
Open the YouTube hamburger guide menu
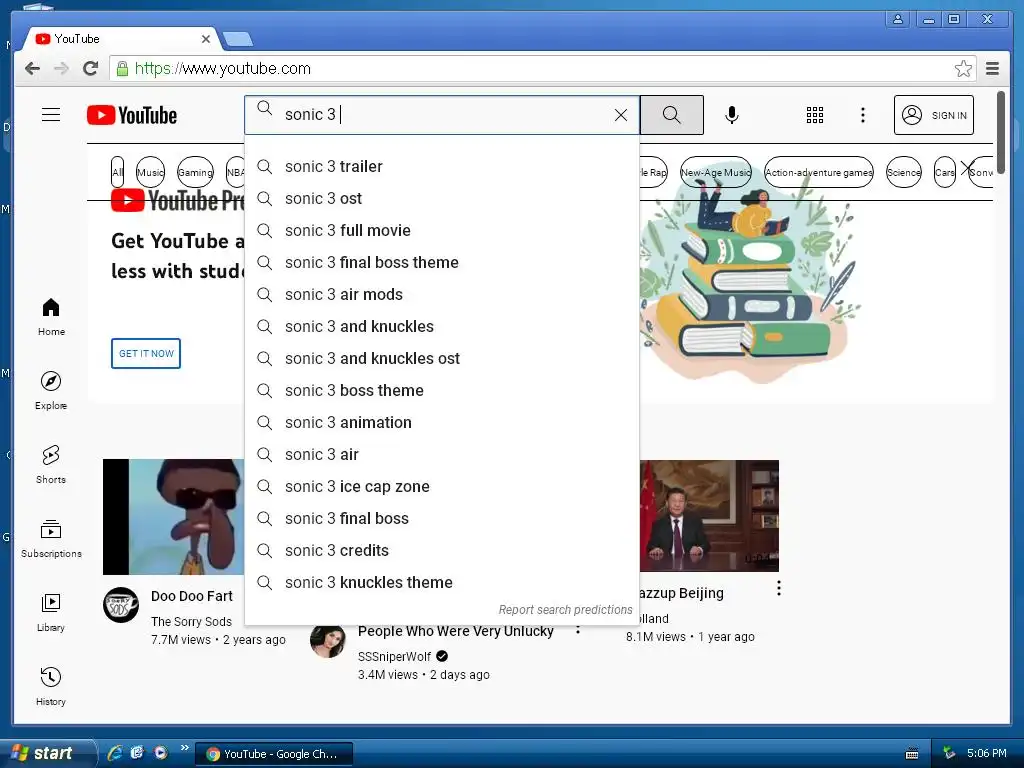click(x=51, y=115)
